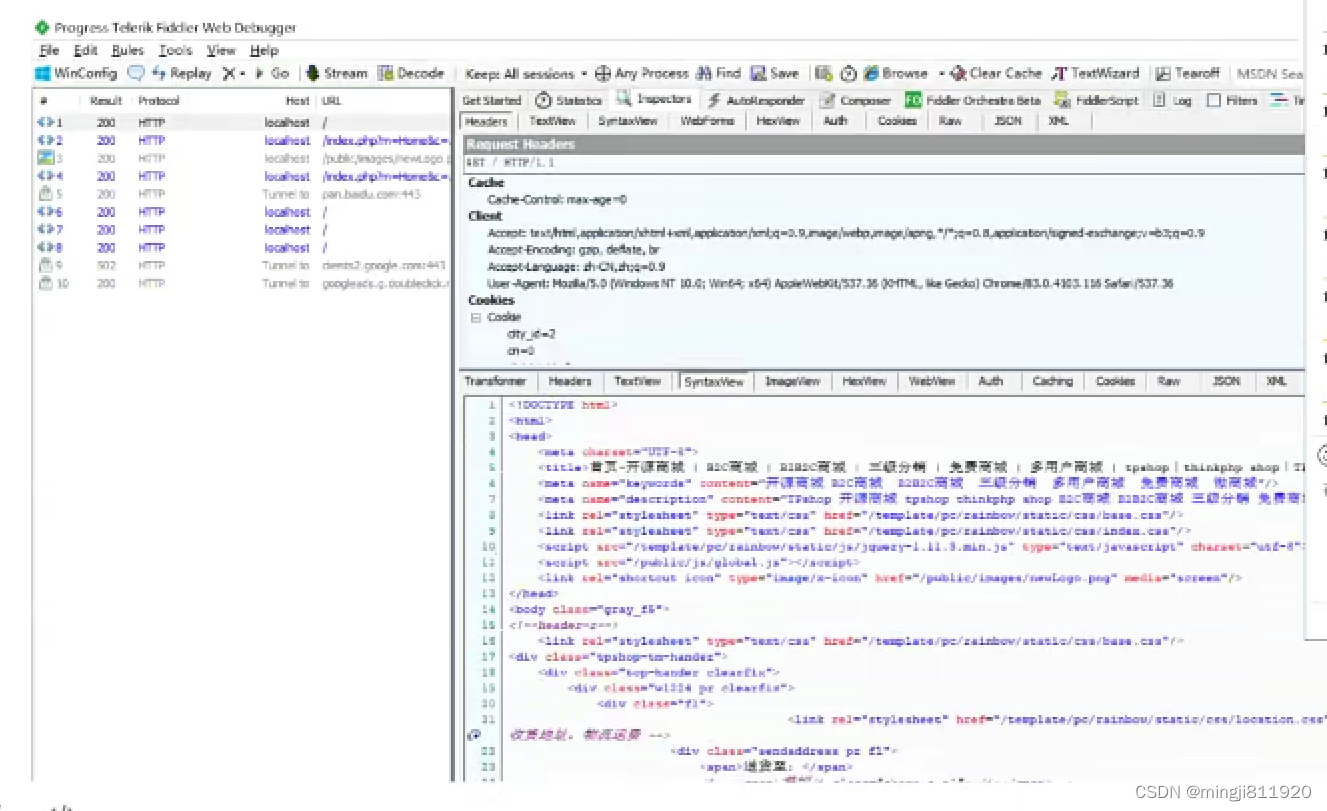Open the Tools menu

(x=175, y=50)
